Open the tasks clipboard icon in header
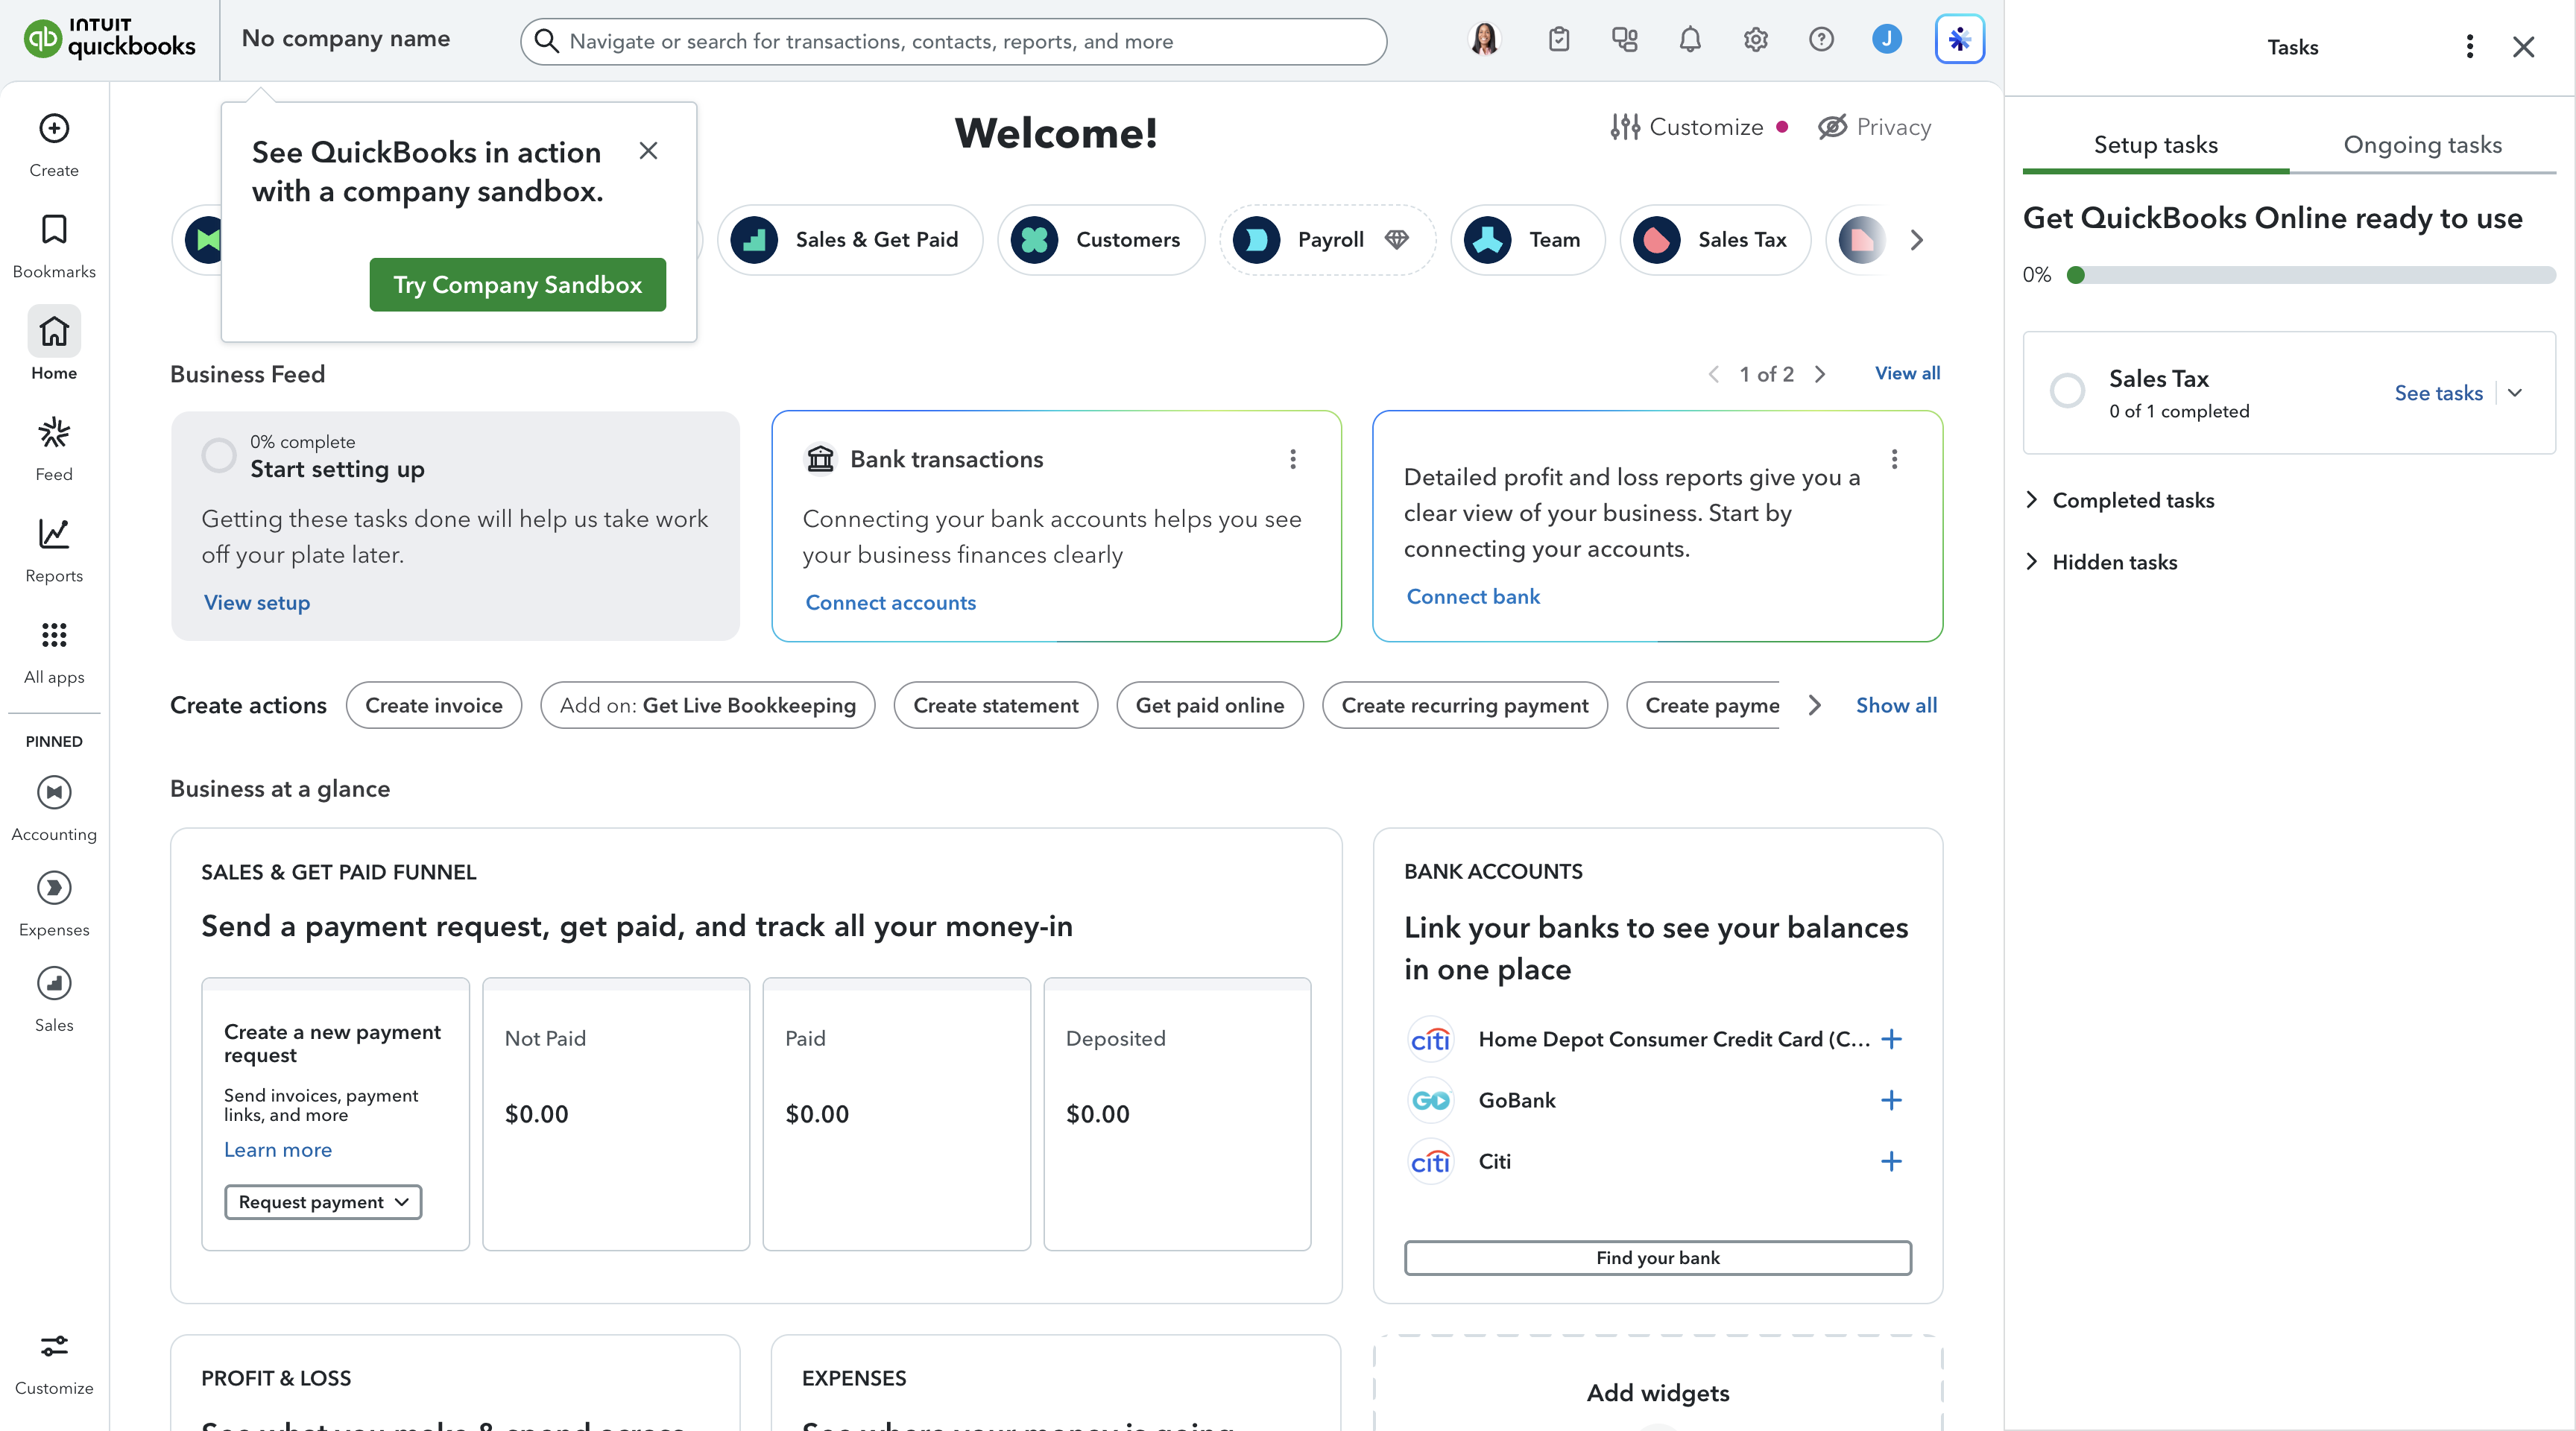 (x=1559, y=40)
